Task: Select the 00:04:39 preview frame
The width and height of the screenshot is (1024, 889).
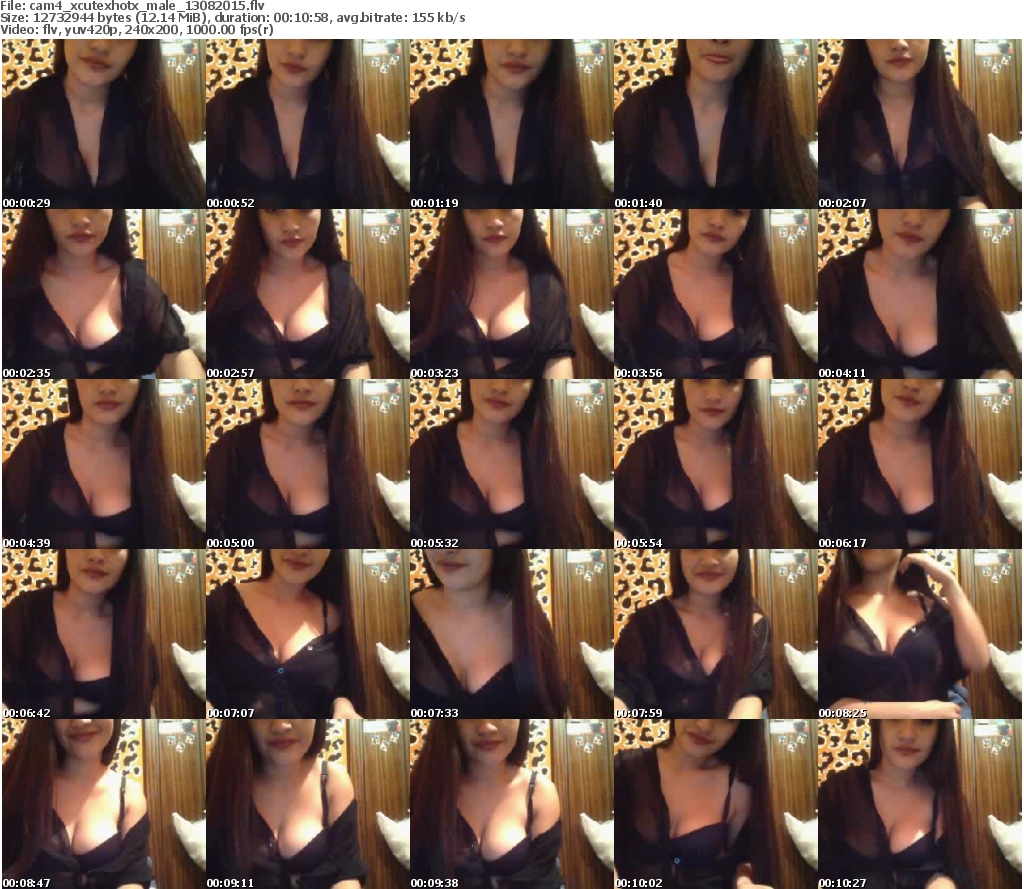Action: point(104,464)
